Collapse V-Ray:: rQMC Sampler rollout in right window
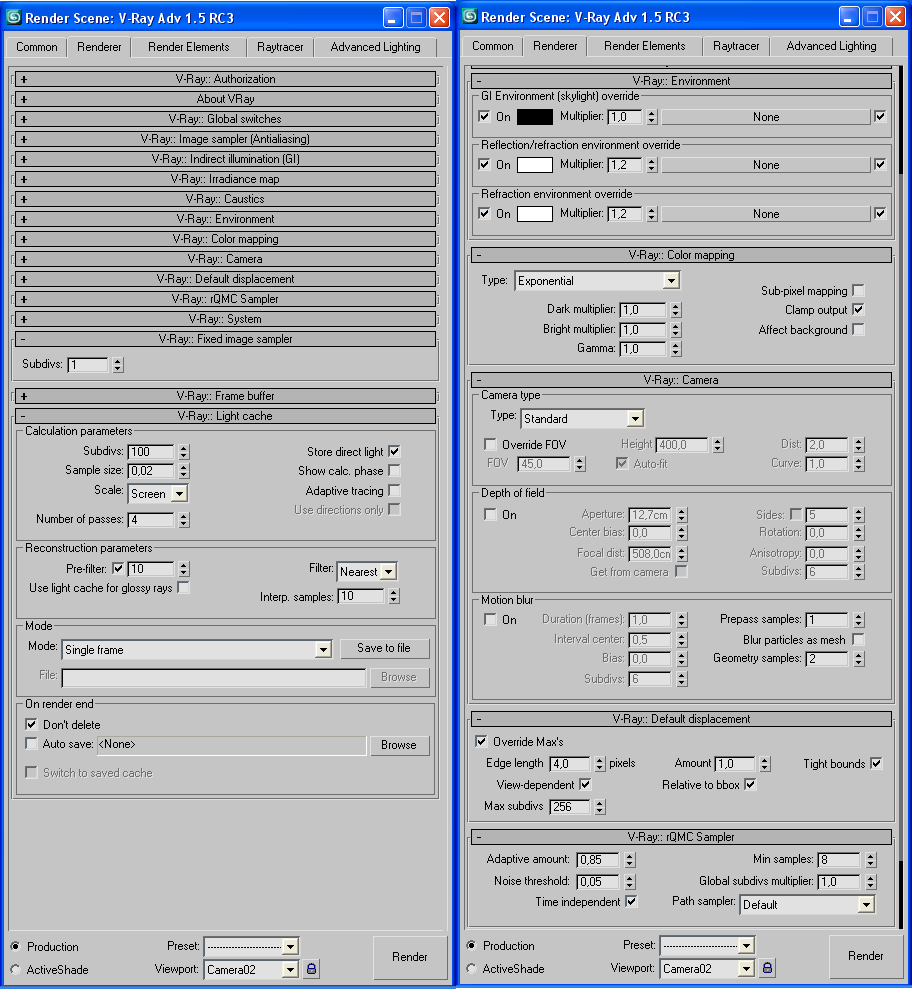 [x=681, y=837]
